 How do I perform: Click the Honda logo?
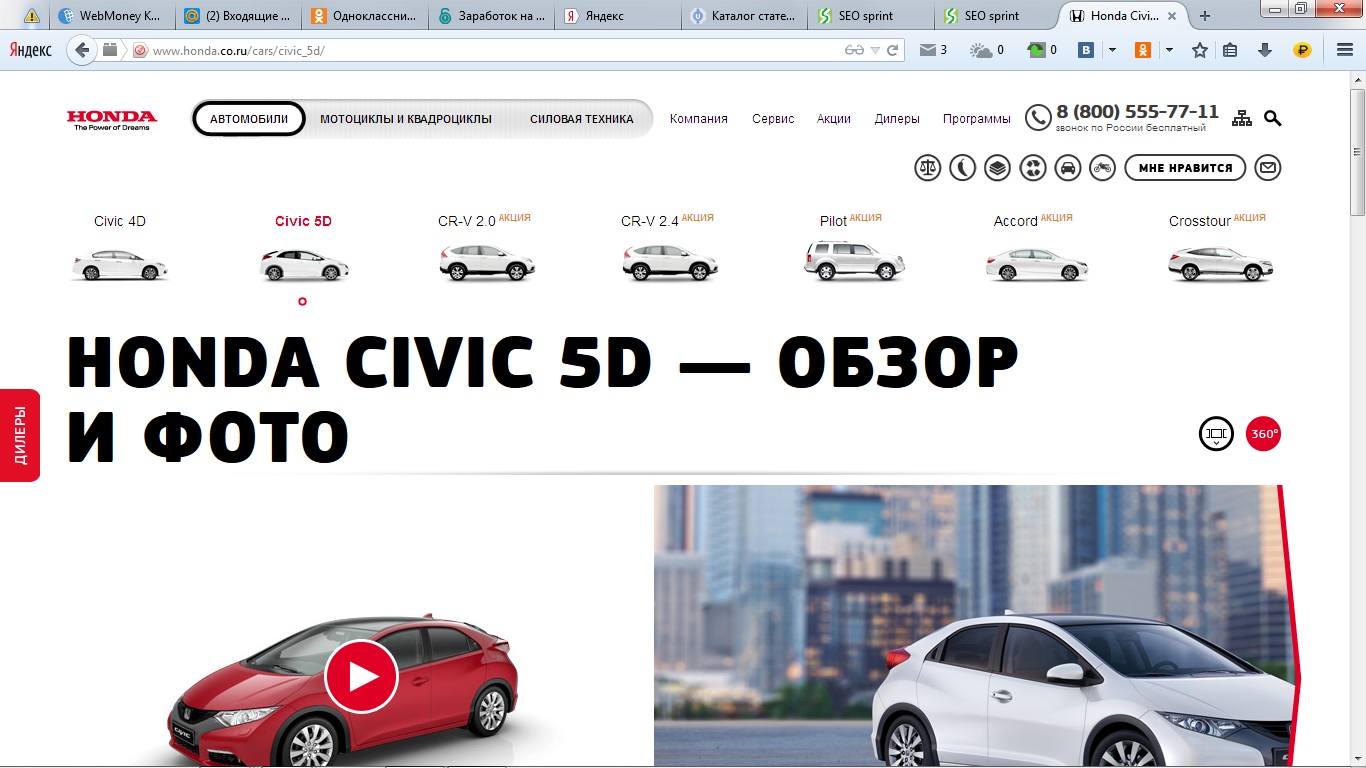(x=112, y=120)
